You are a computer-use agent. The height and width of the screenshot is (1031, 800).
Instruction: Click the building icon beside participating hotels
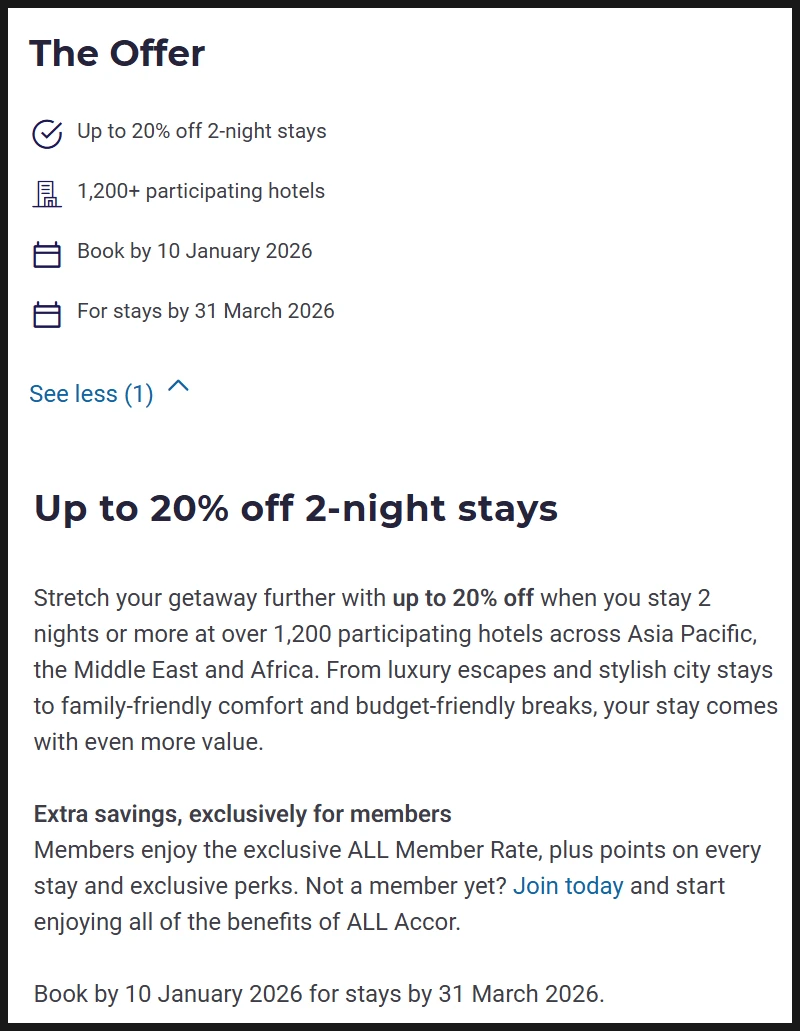point(47,193)
